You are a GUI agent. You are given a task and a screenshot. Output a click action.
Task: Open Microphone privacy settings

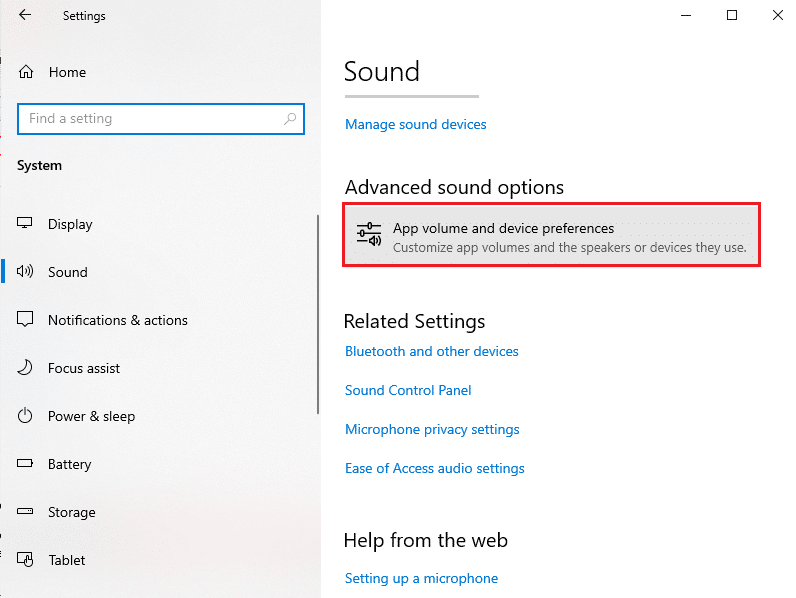coord(432,430)
